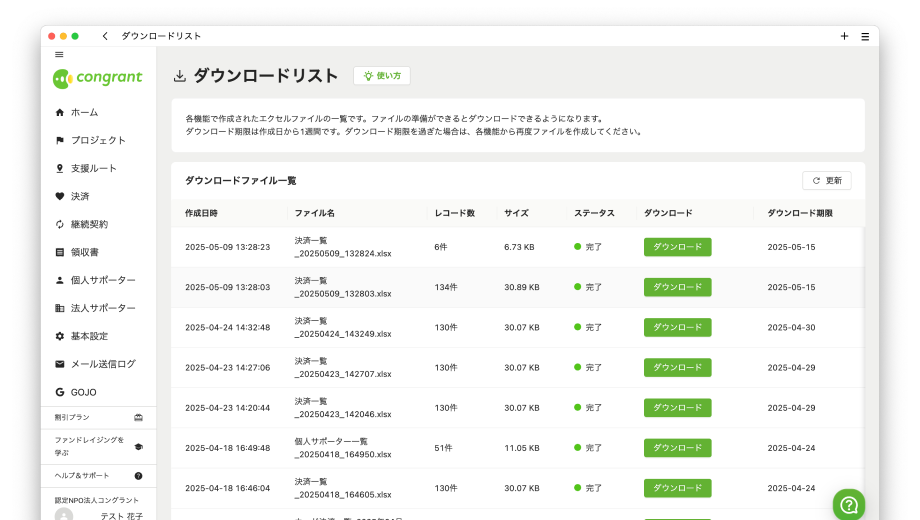Download the file 決済一覧_20250418_164605.xlsx
920x520 pixels.
point(678,488)
